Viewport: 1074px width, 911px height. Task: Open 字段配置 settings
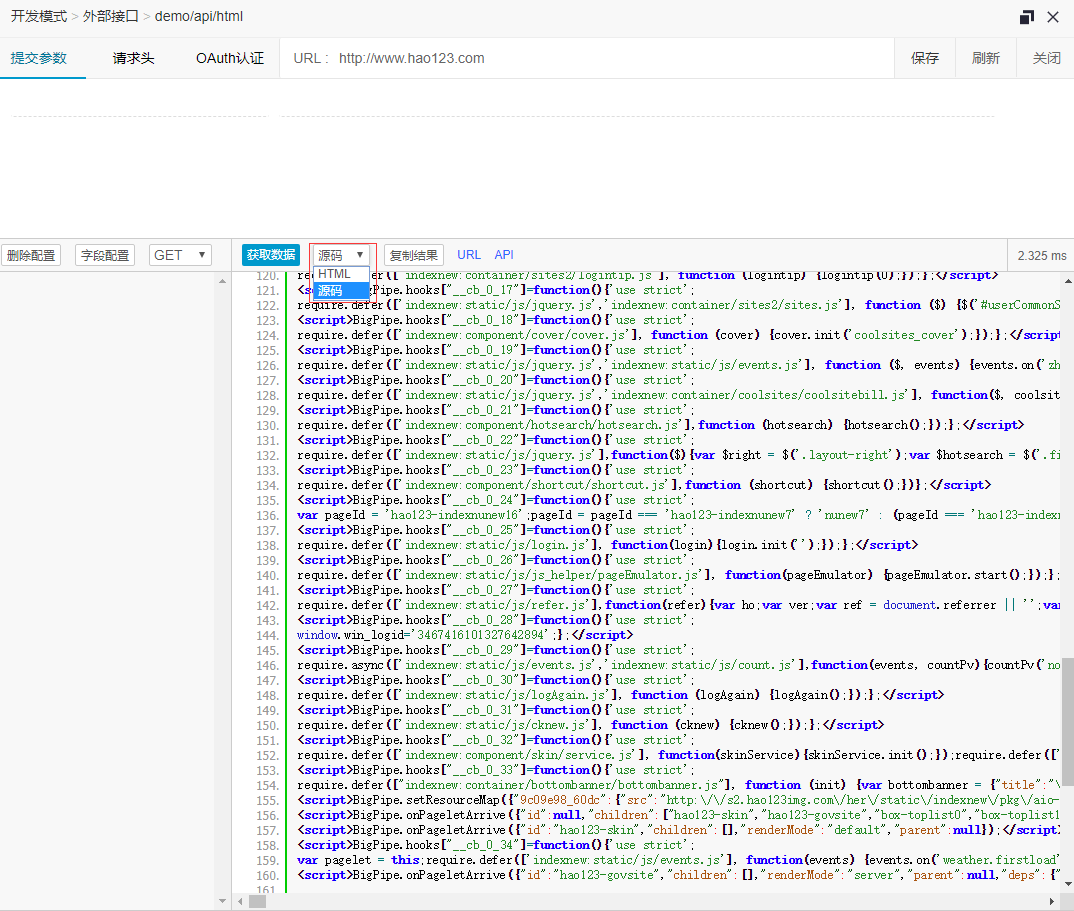[x=105, y=255]
